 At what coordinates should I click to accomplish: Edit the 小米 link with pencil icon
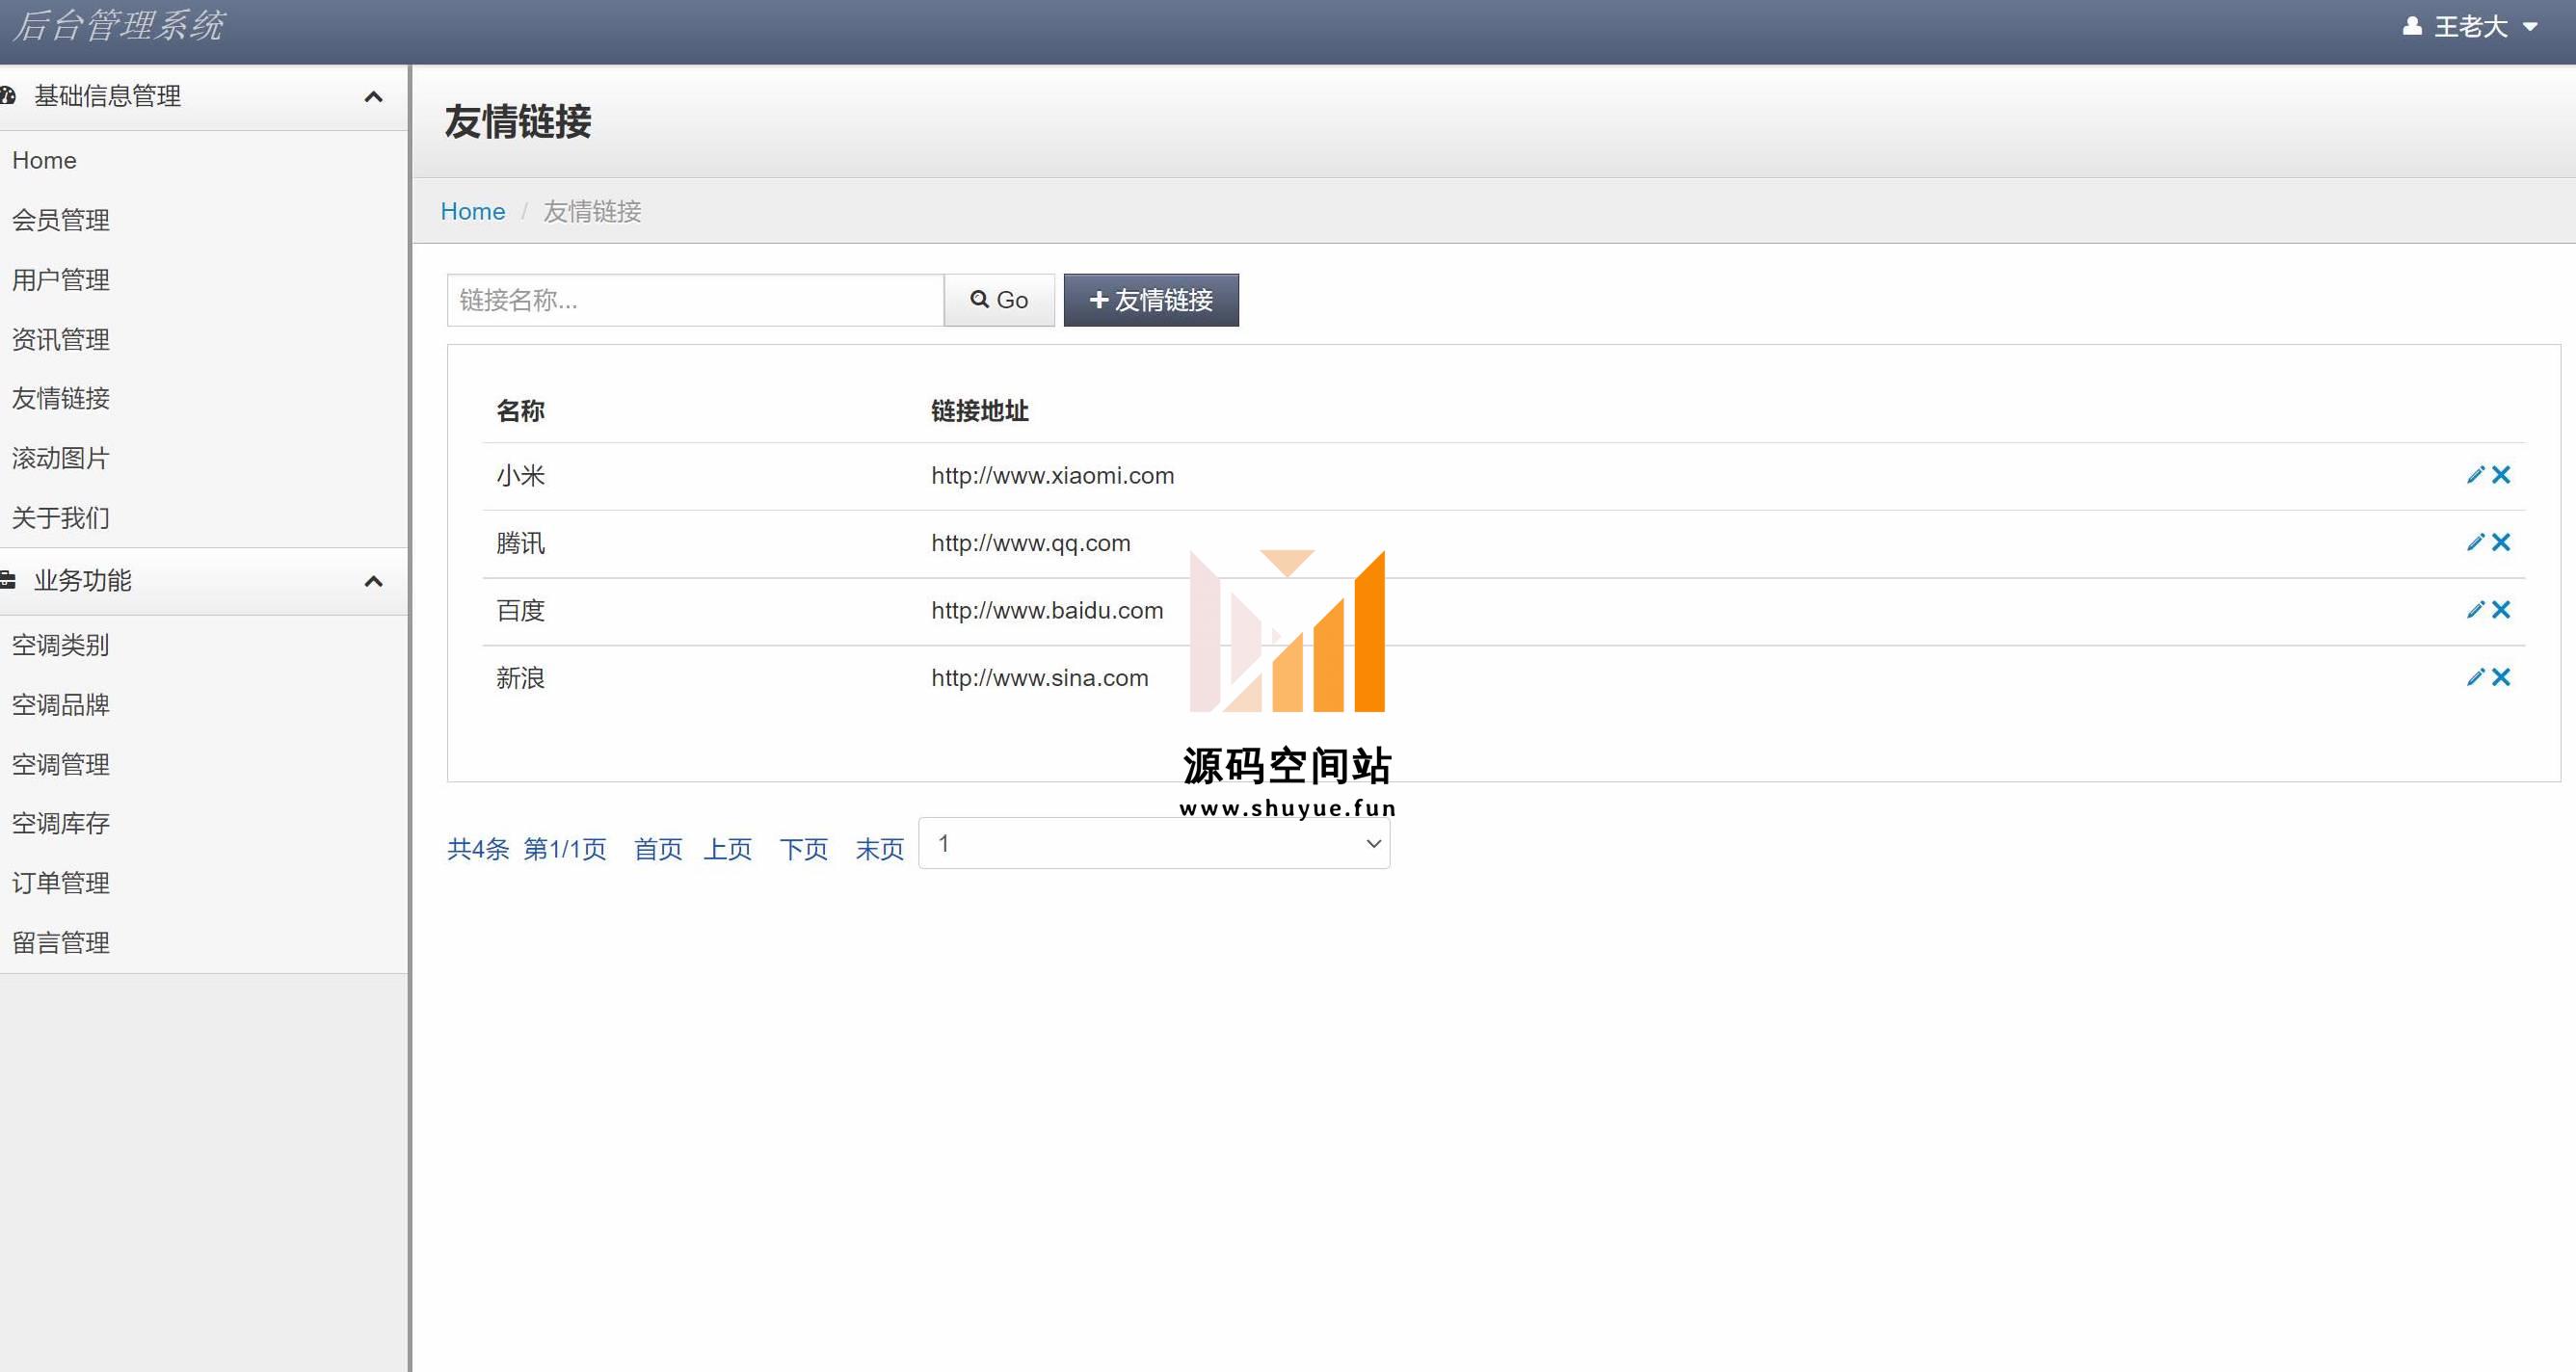[2475, 475]
